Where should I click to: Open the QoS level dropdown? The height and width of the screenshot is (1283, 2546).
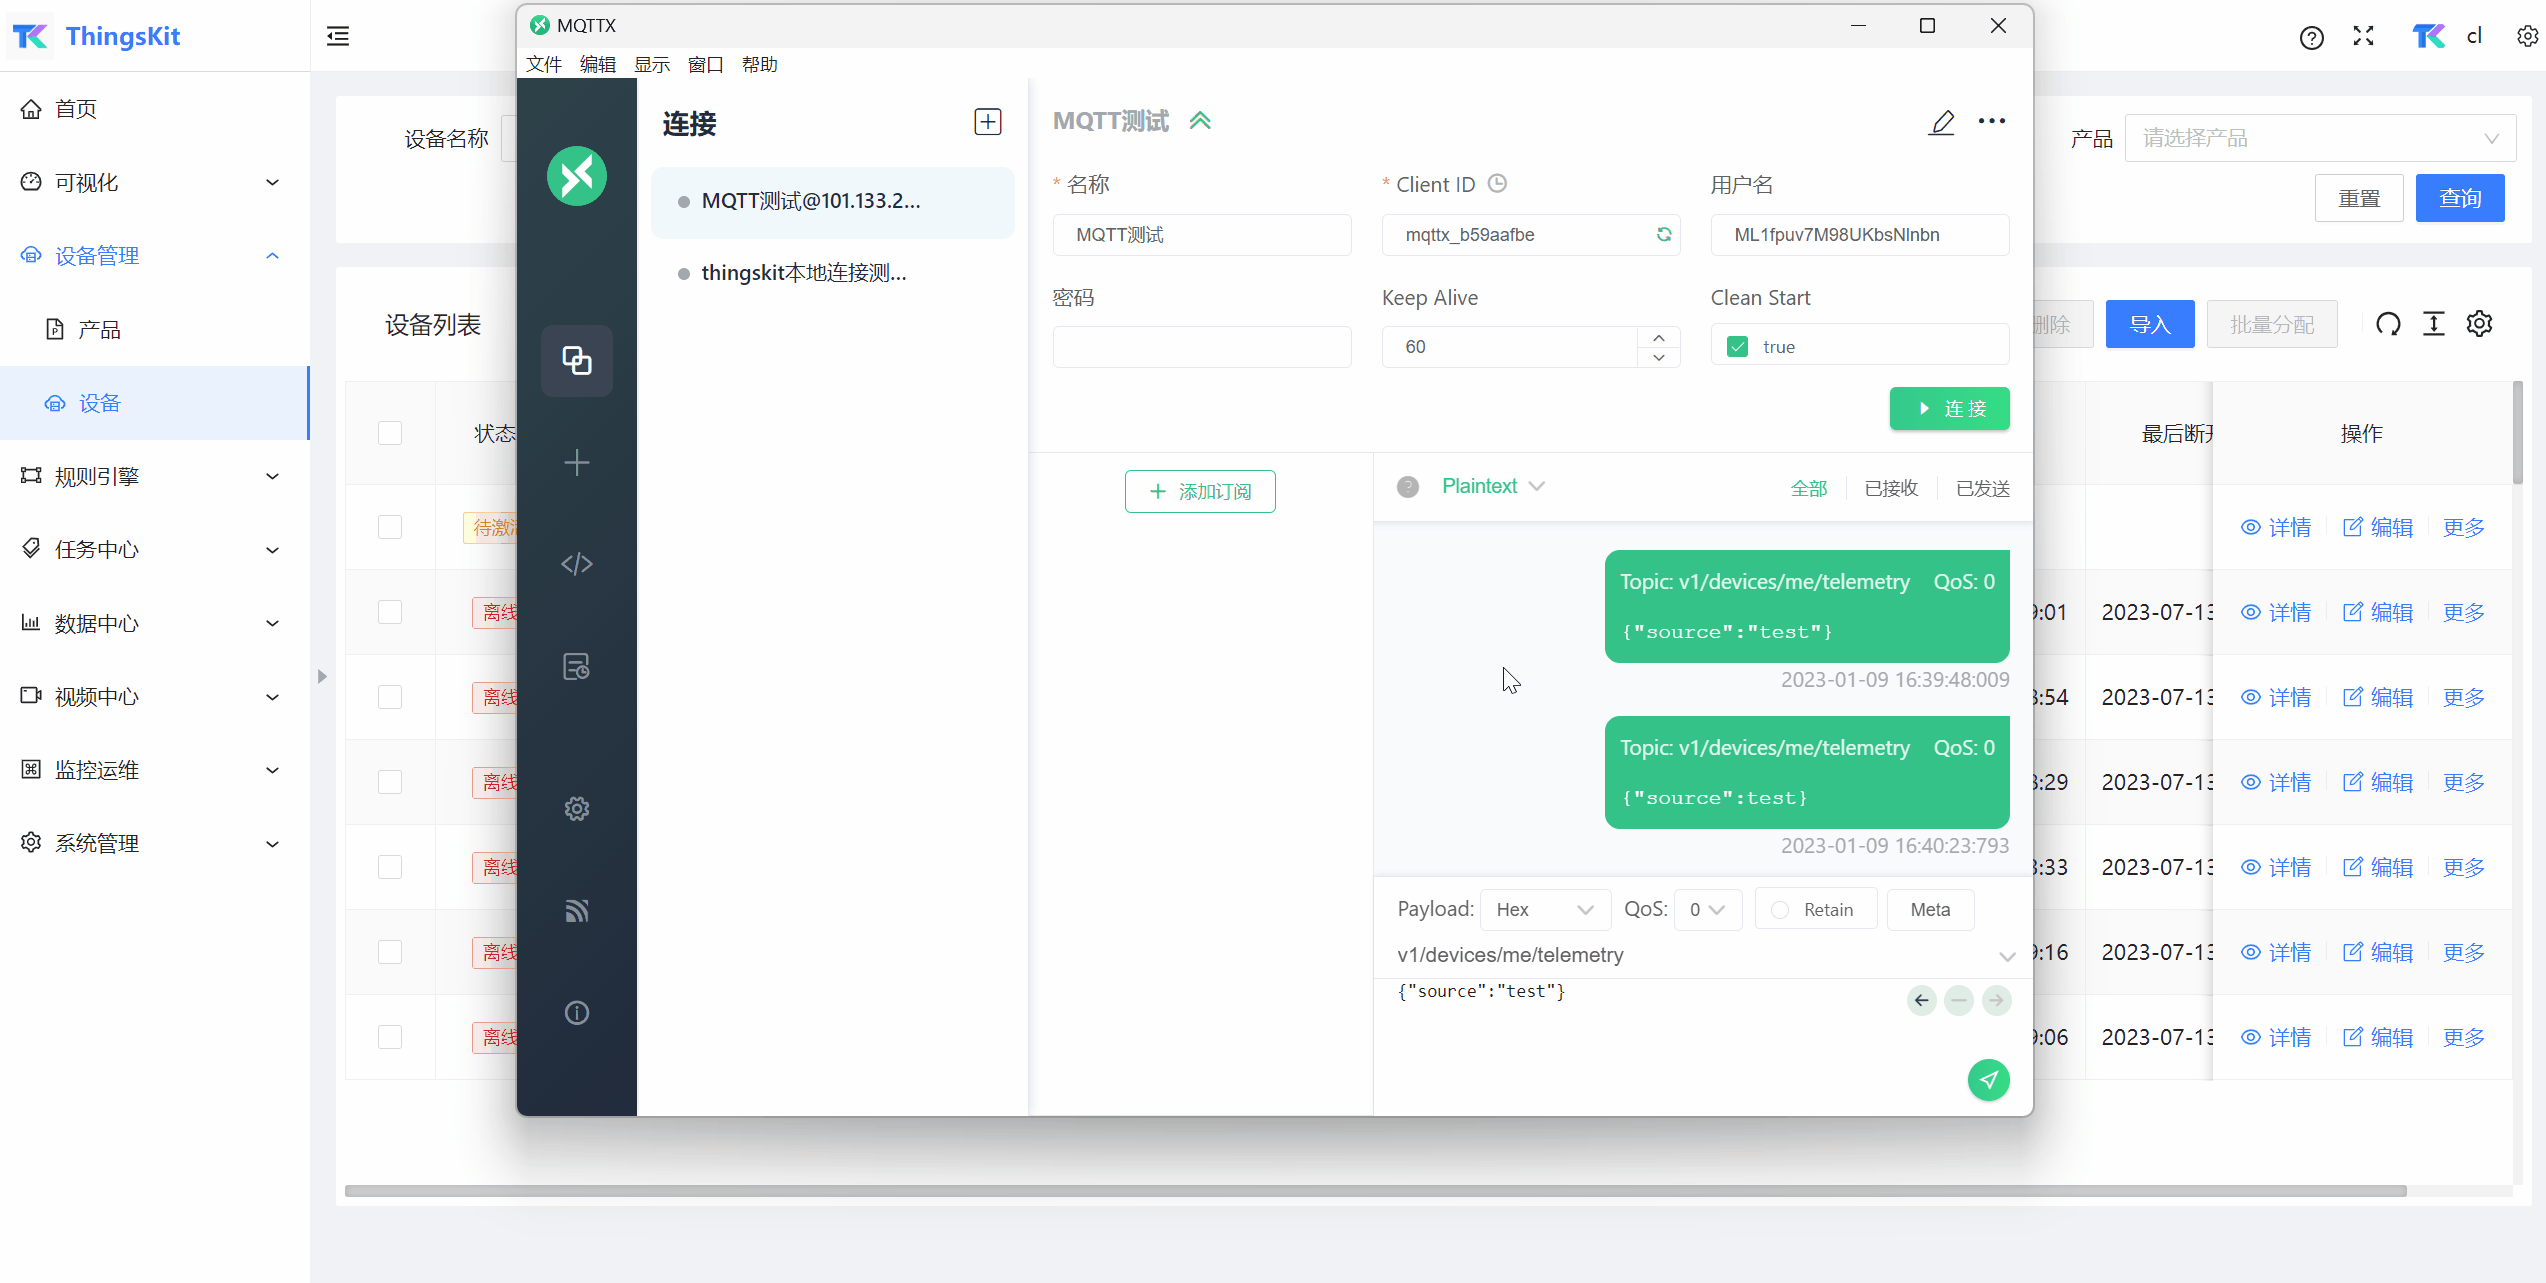pos(1708,909)
